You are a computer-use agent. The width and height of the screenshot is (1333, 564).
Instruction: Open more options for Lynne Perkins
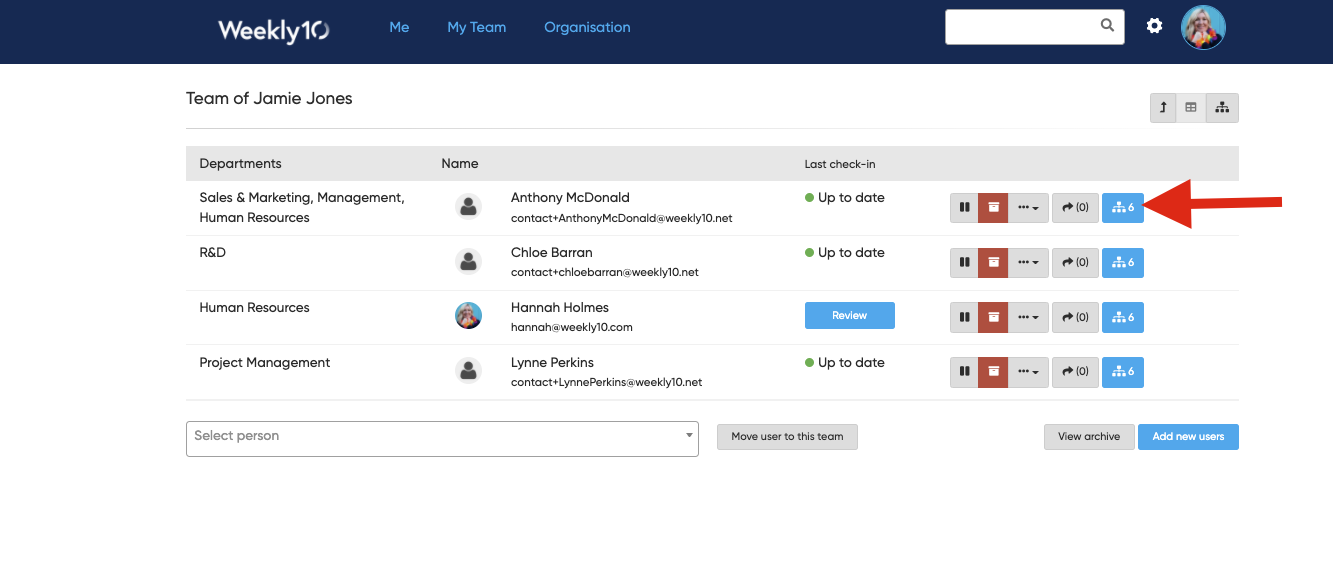1028,372
